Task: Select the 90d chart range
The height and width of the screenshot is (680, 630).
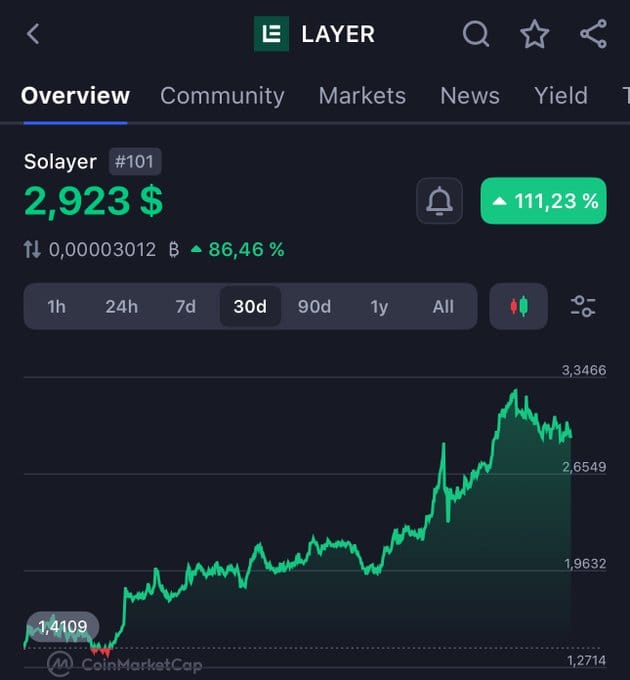Action: (x=314, y=307)
